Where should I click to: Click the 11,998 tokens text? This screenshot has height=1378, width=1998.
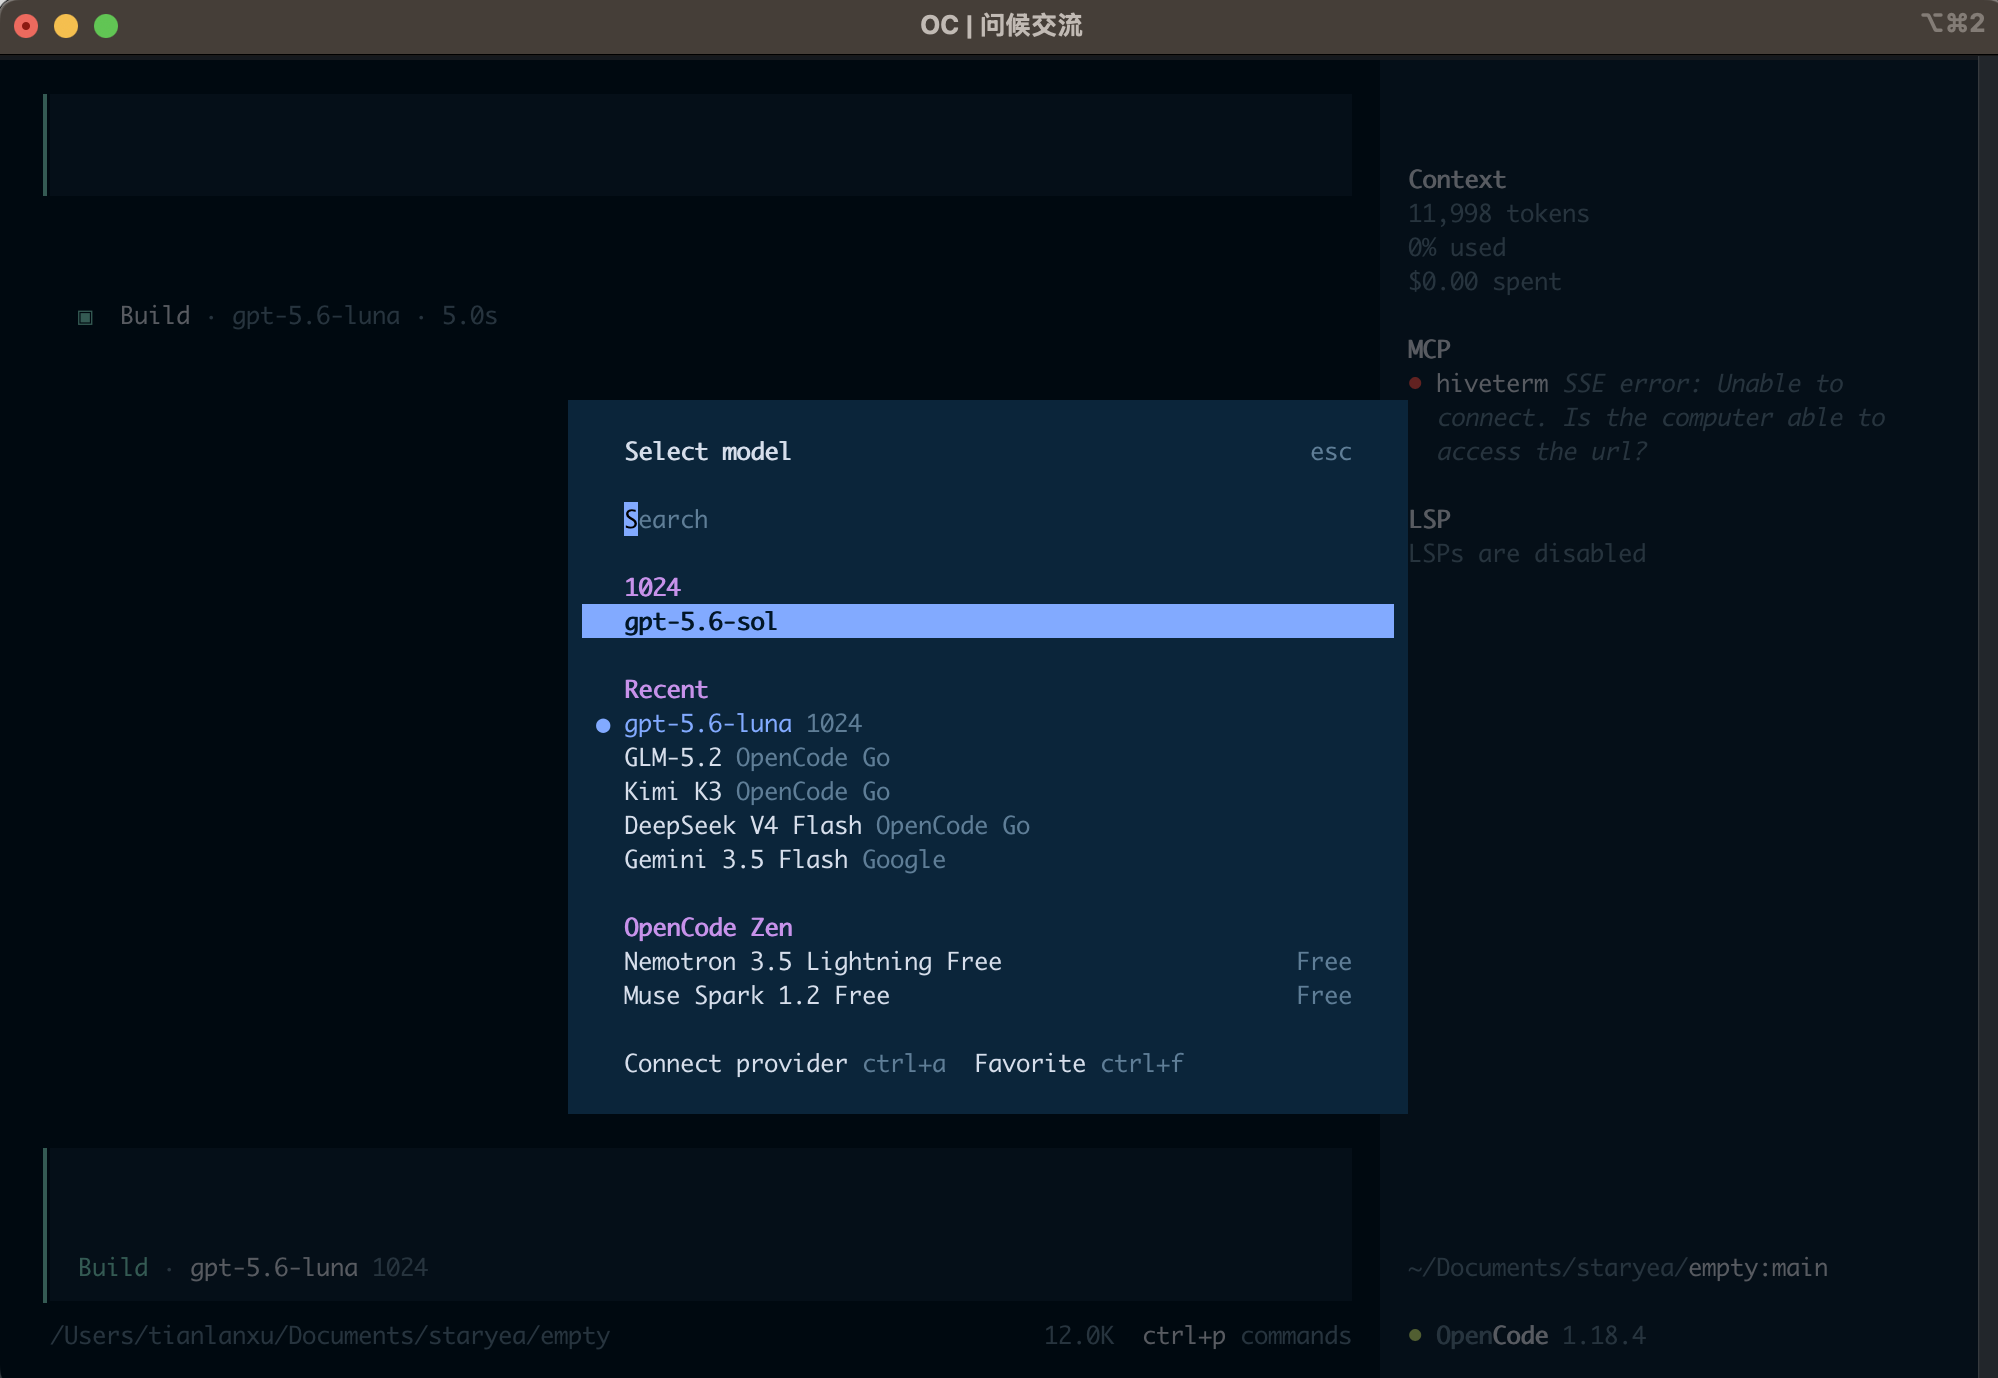(1498, 213)
